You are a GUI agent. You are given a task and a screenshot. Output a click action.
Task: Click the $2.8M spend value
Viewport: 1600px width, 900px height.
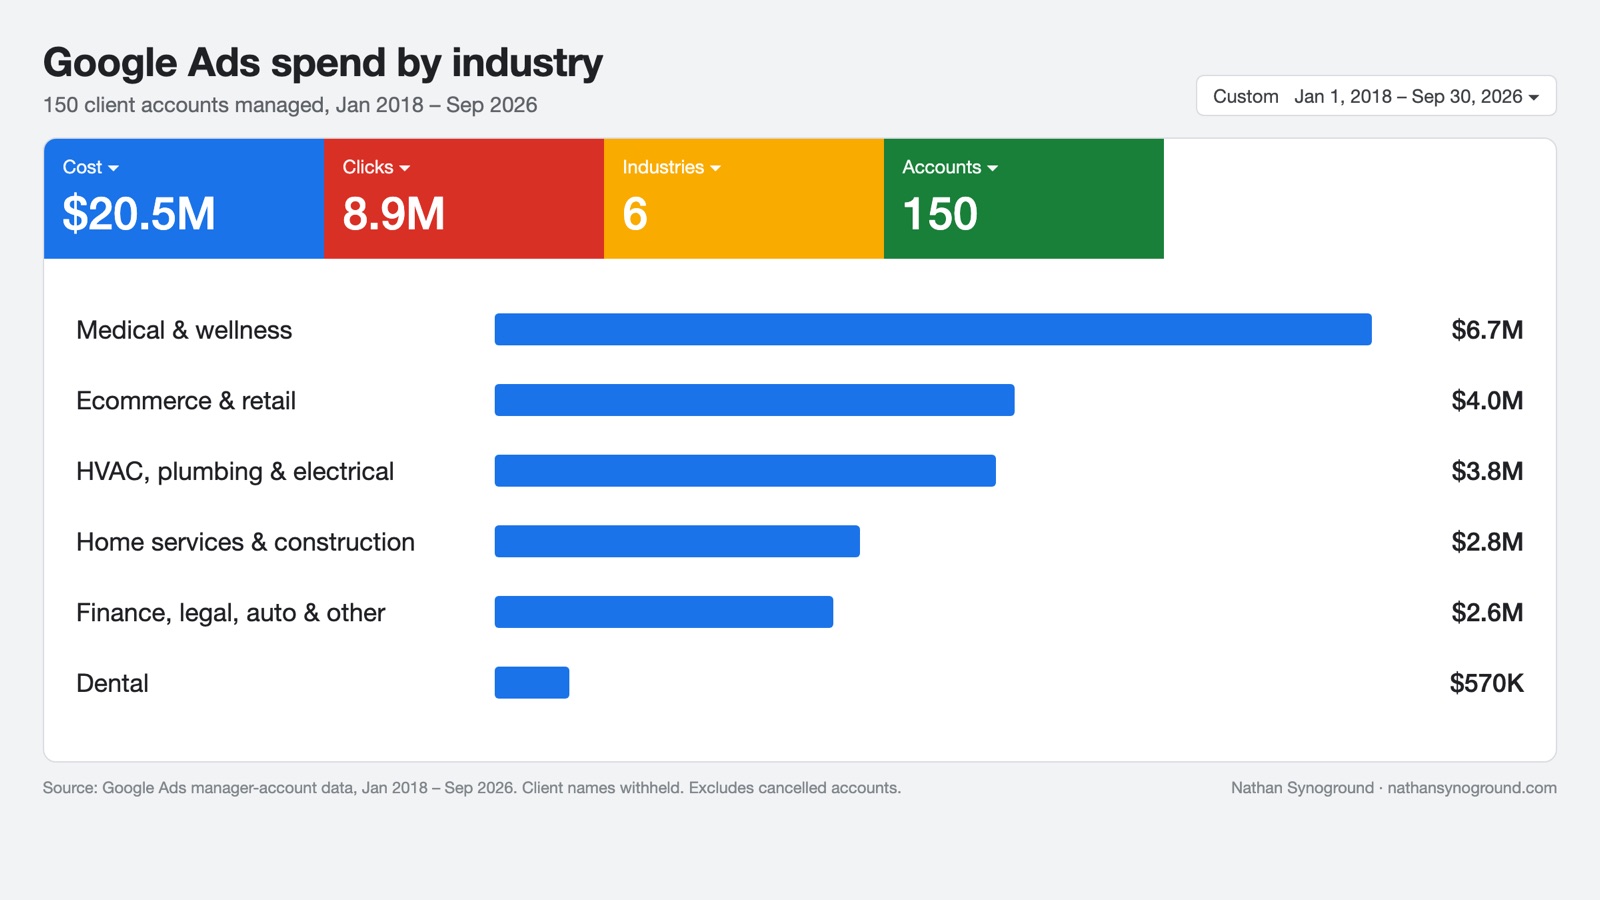1487,542
